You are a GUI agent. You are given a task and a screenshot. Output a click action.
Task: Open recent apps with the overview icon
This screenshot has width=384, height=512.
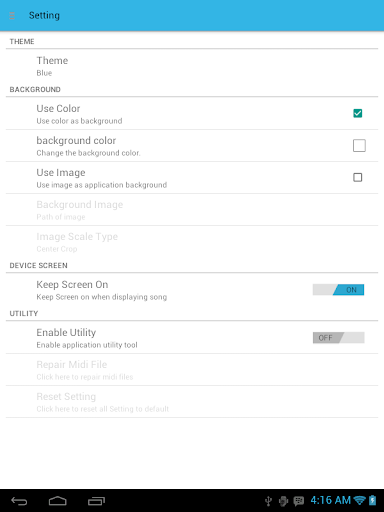96,501
